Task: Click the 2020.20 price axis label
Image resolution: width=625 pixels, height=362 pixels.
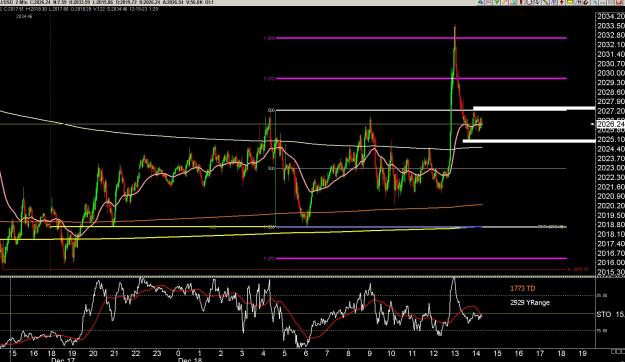Action: coord(611,206)
